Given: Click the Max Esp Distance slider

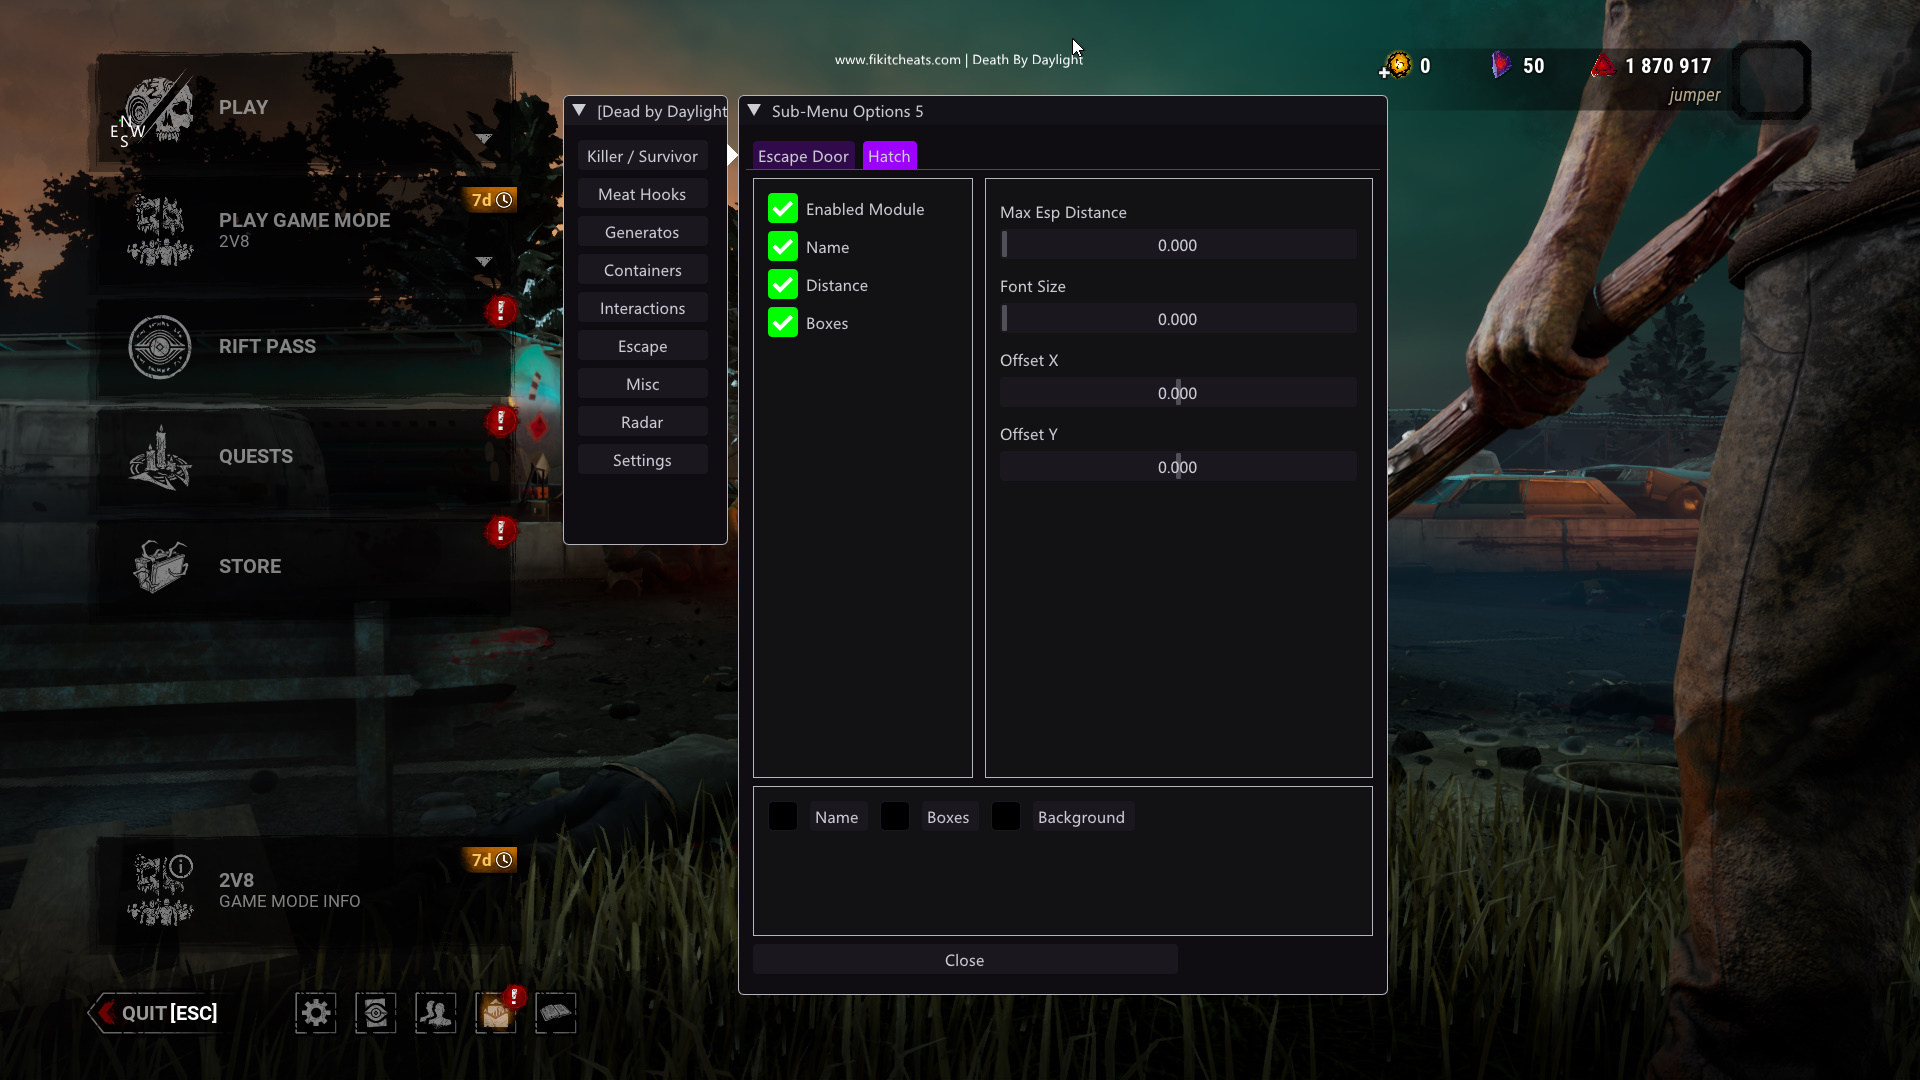Looking at the screenshot, I should click(x=1178, y=245).
